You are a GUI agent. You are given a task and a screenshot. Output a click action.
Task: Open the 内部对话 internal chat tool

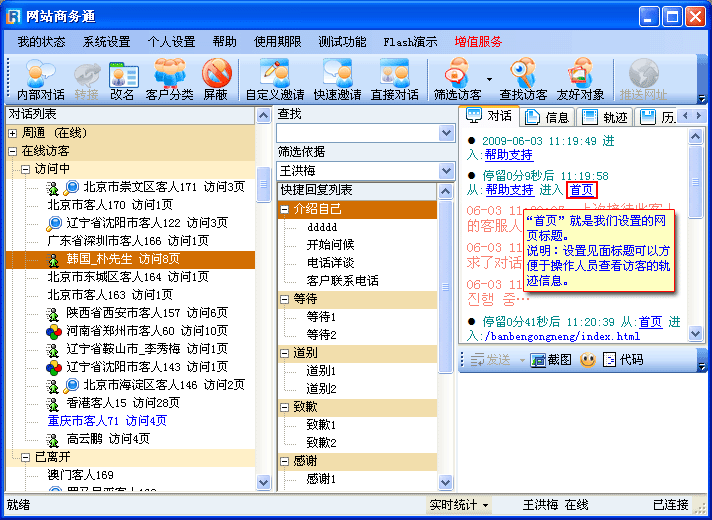[x=40, y=79]
